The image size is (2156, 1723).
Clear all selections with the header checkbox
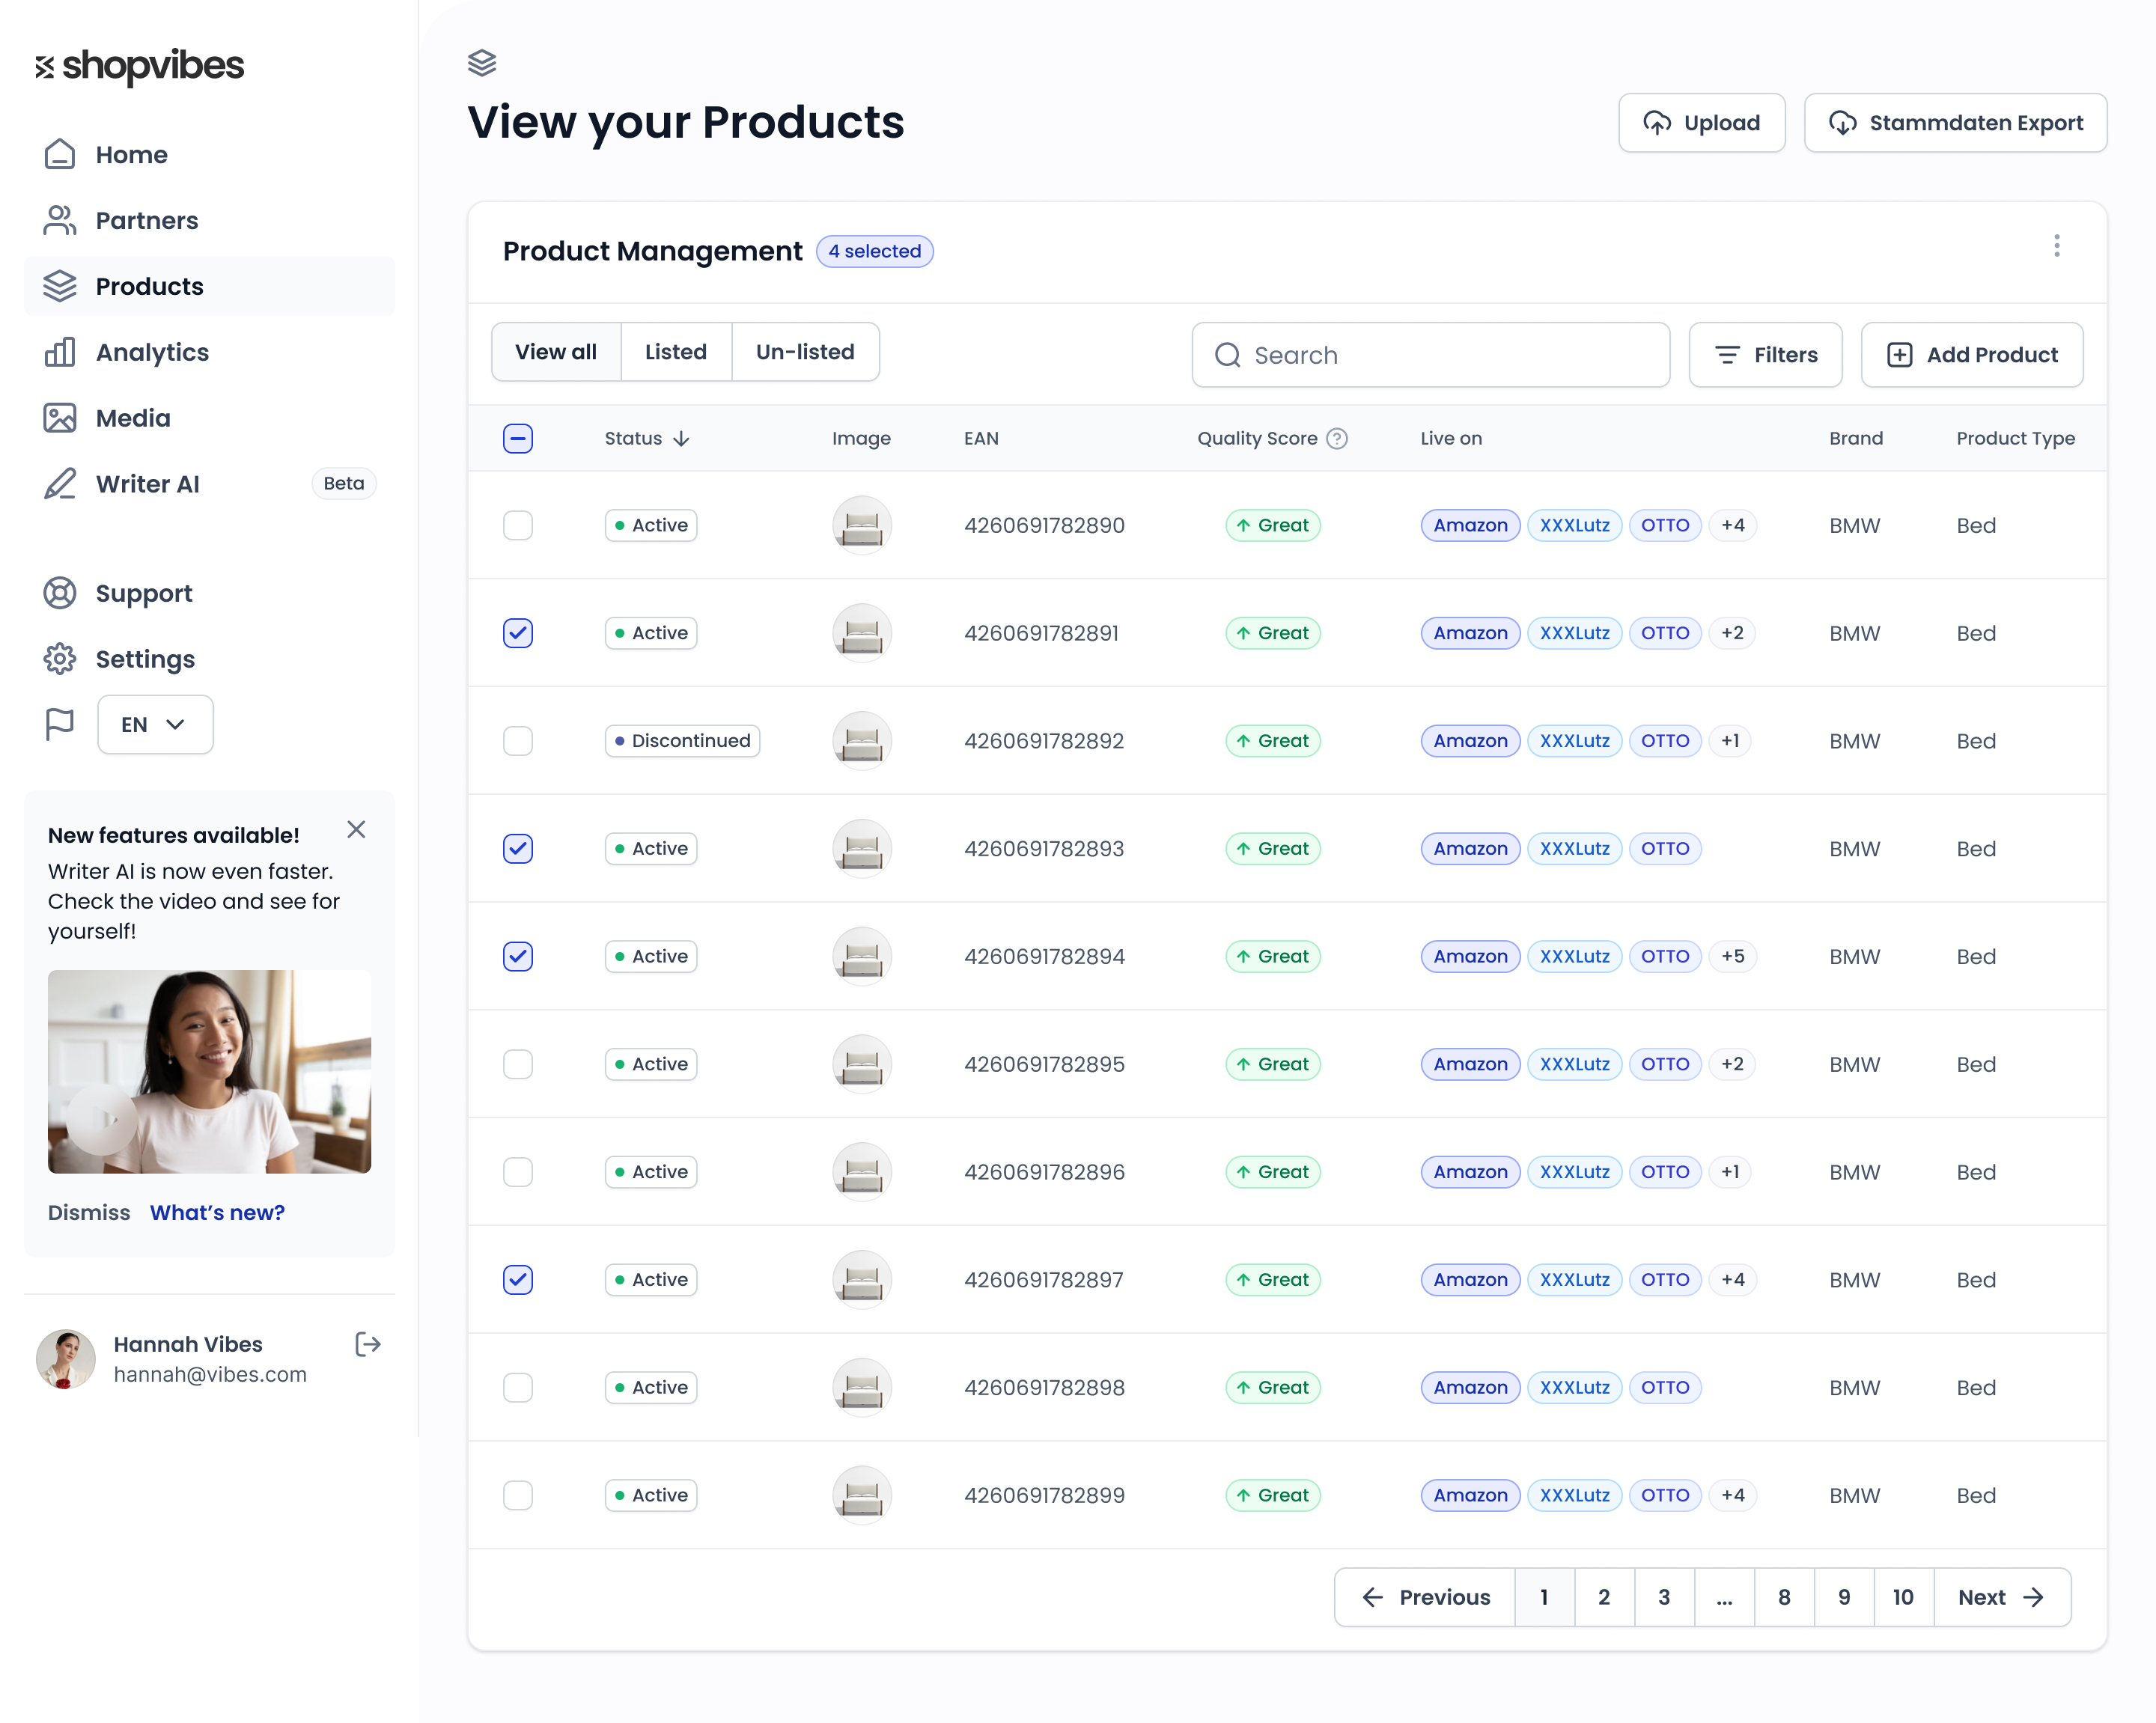pos(517,438)
